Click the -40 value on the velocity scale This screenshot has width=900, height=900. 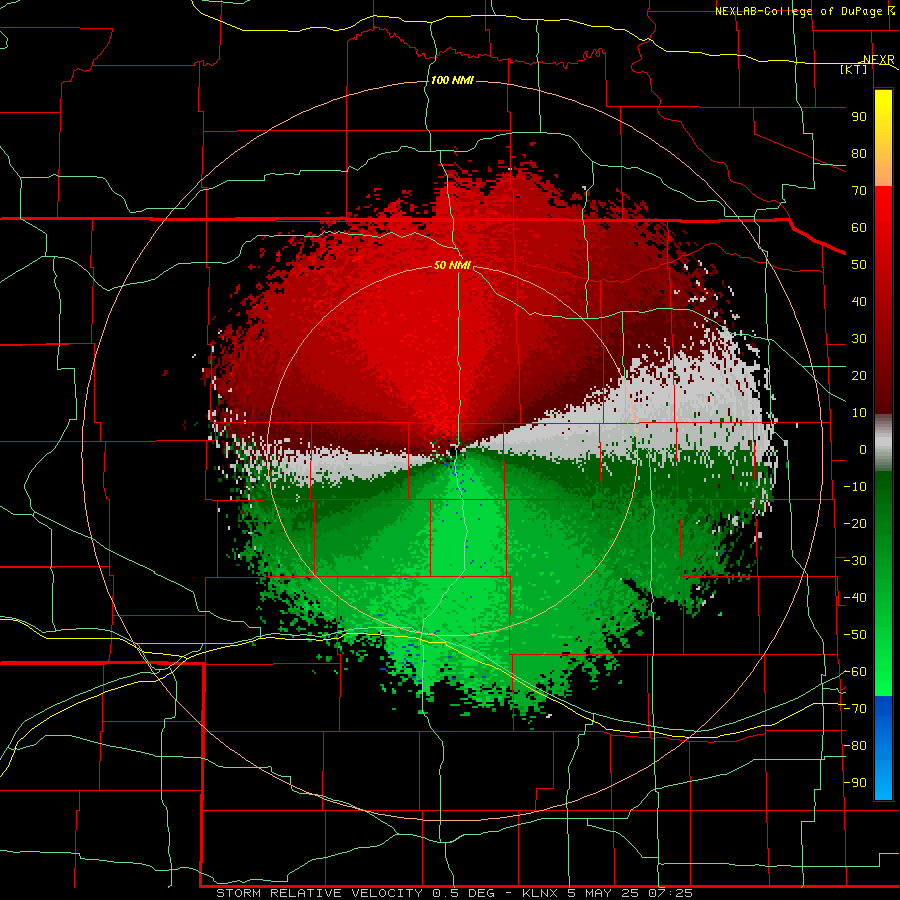click(x=855, y=598)
